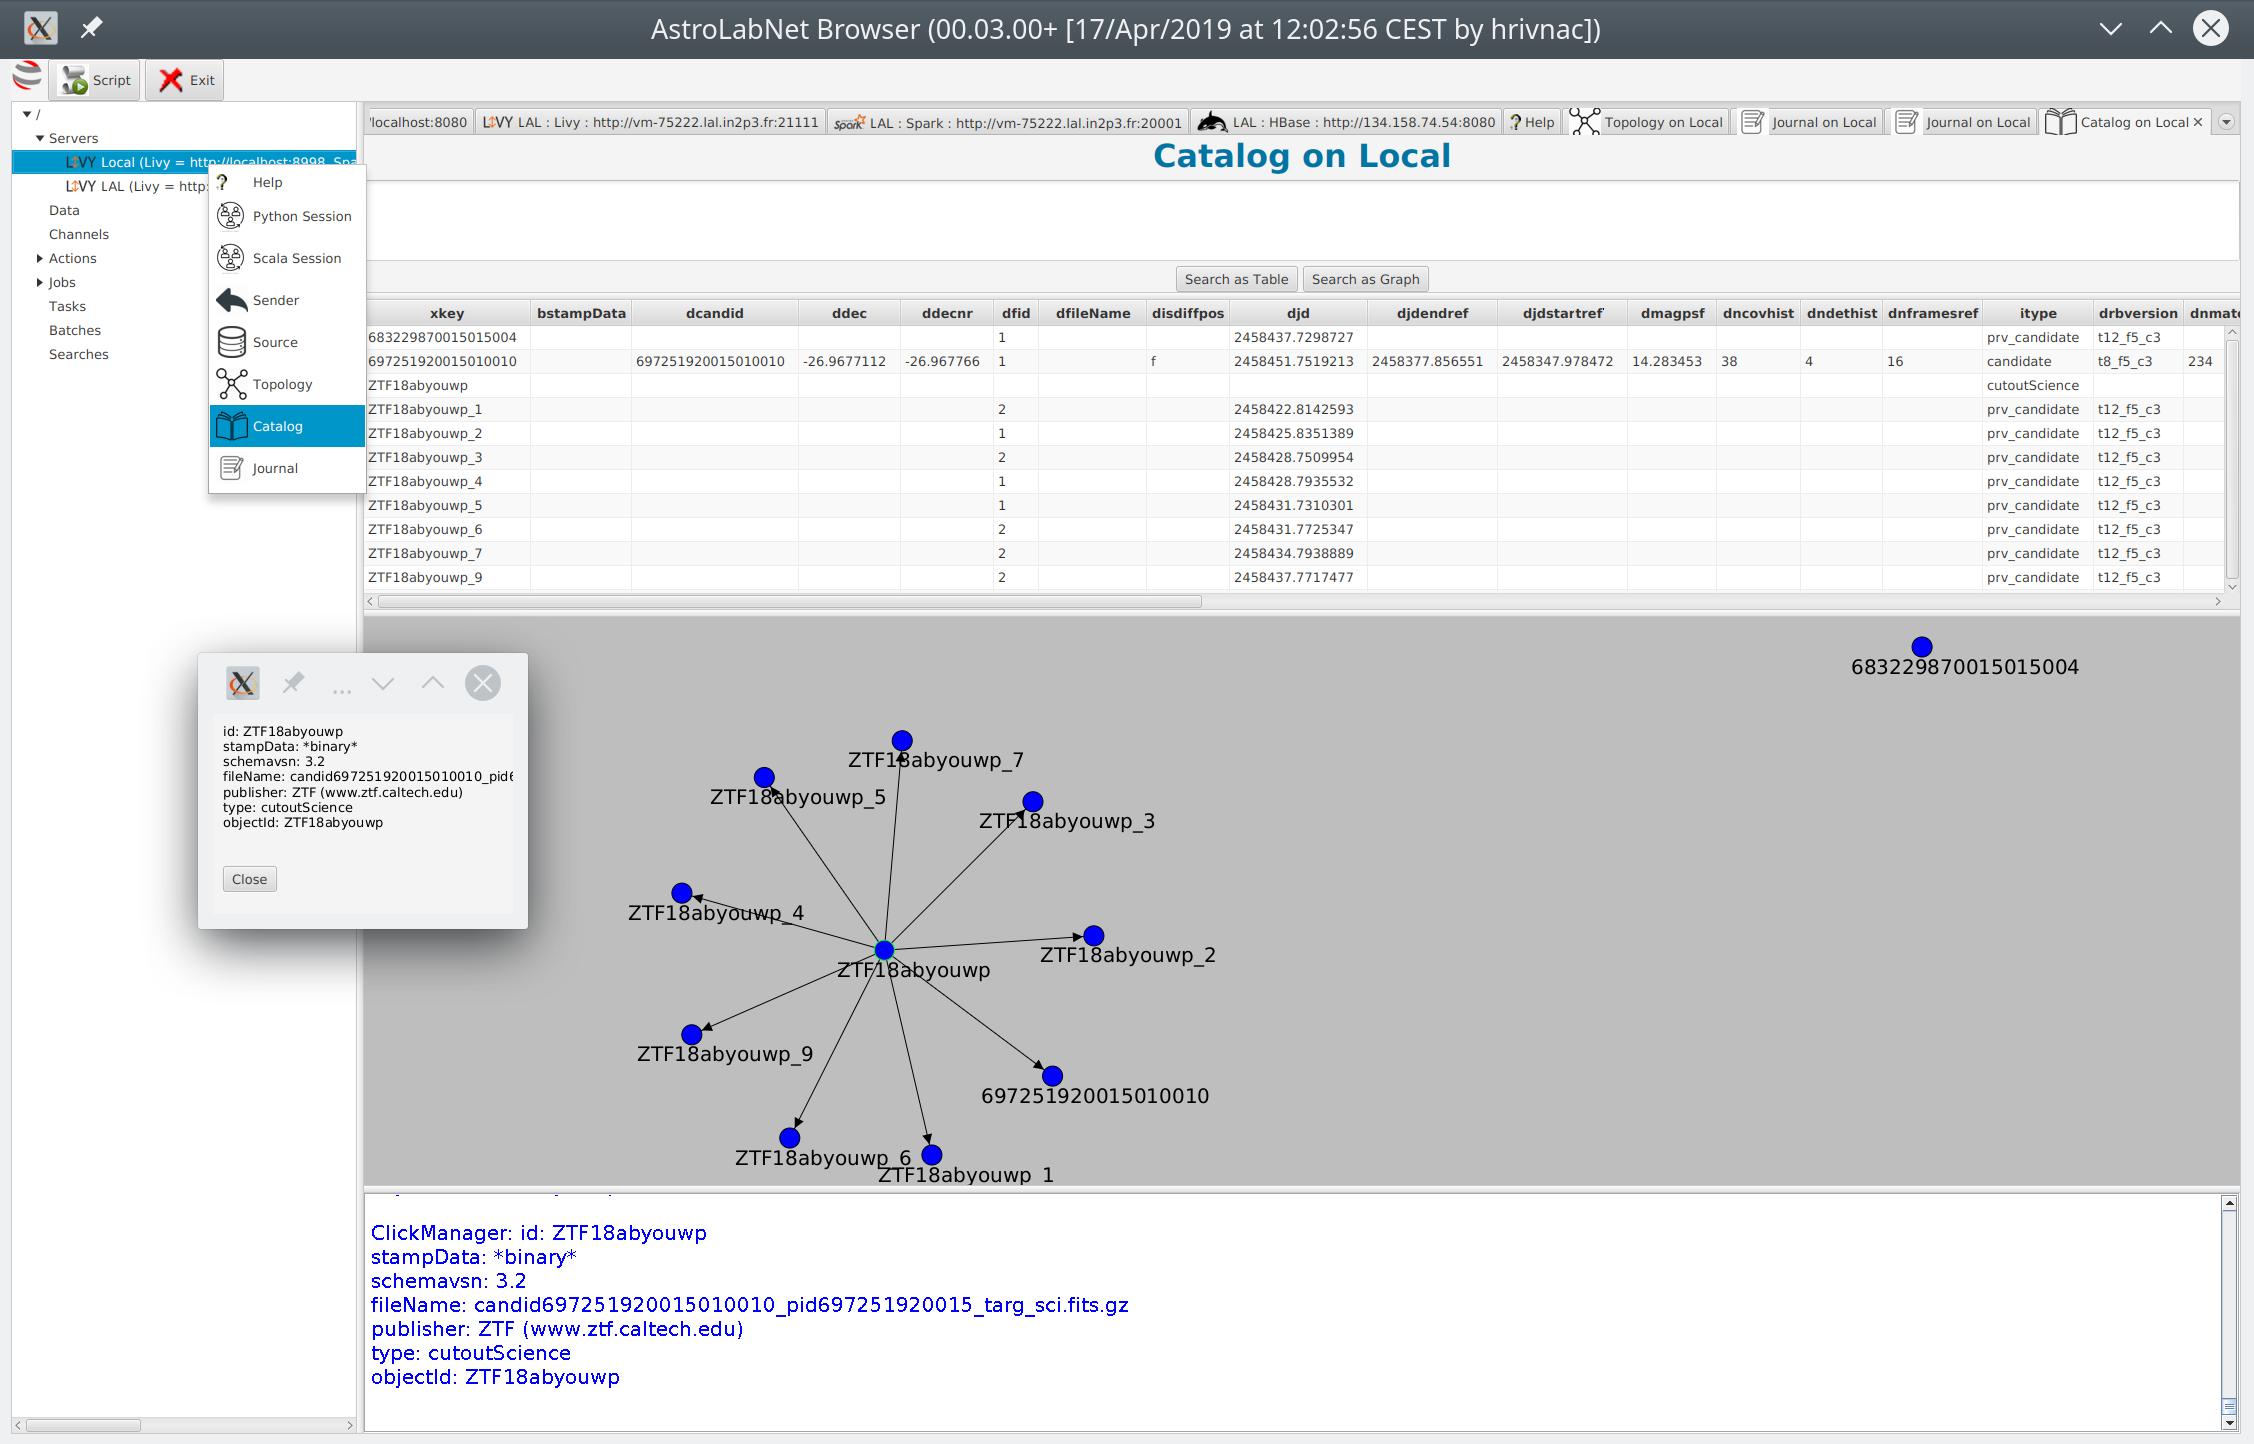Image resolution: width=2254 pixels, height=1444 pixels.
Task: Select Scala Session menu entry
Action: click(287, 258)
